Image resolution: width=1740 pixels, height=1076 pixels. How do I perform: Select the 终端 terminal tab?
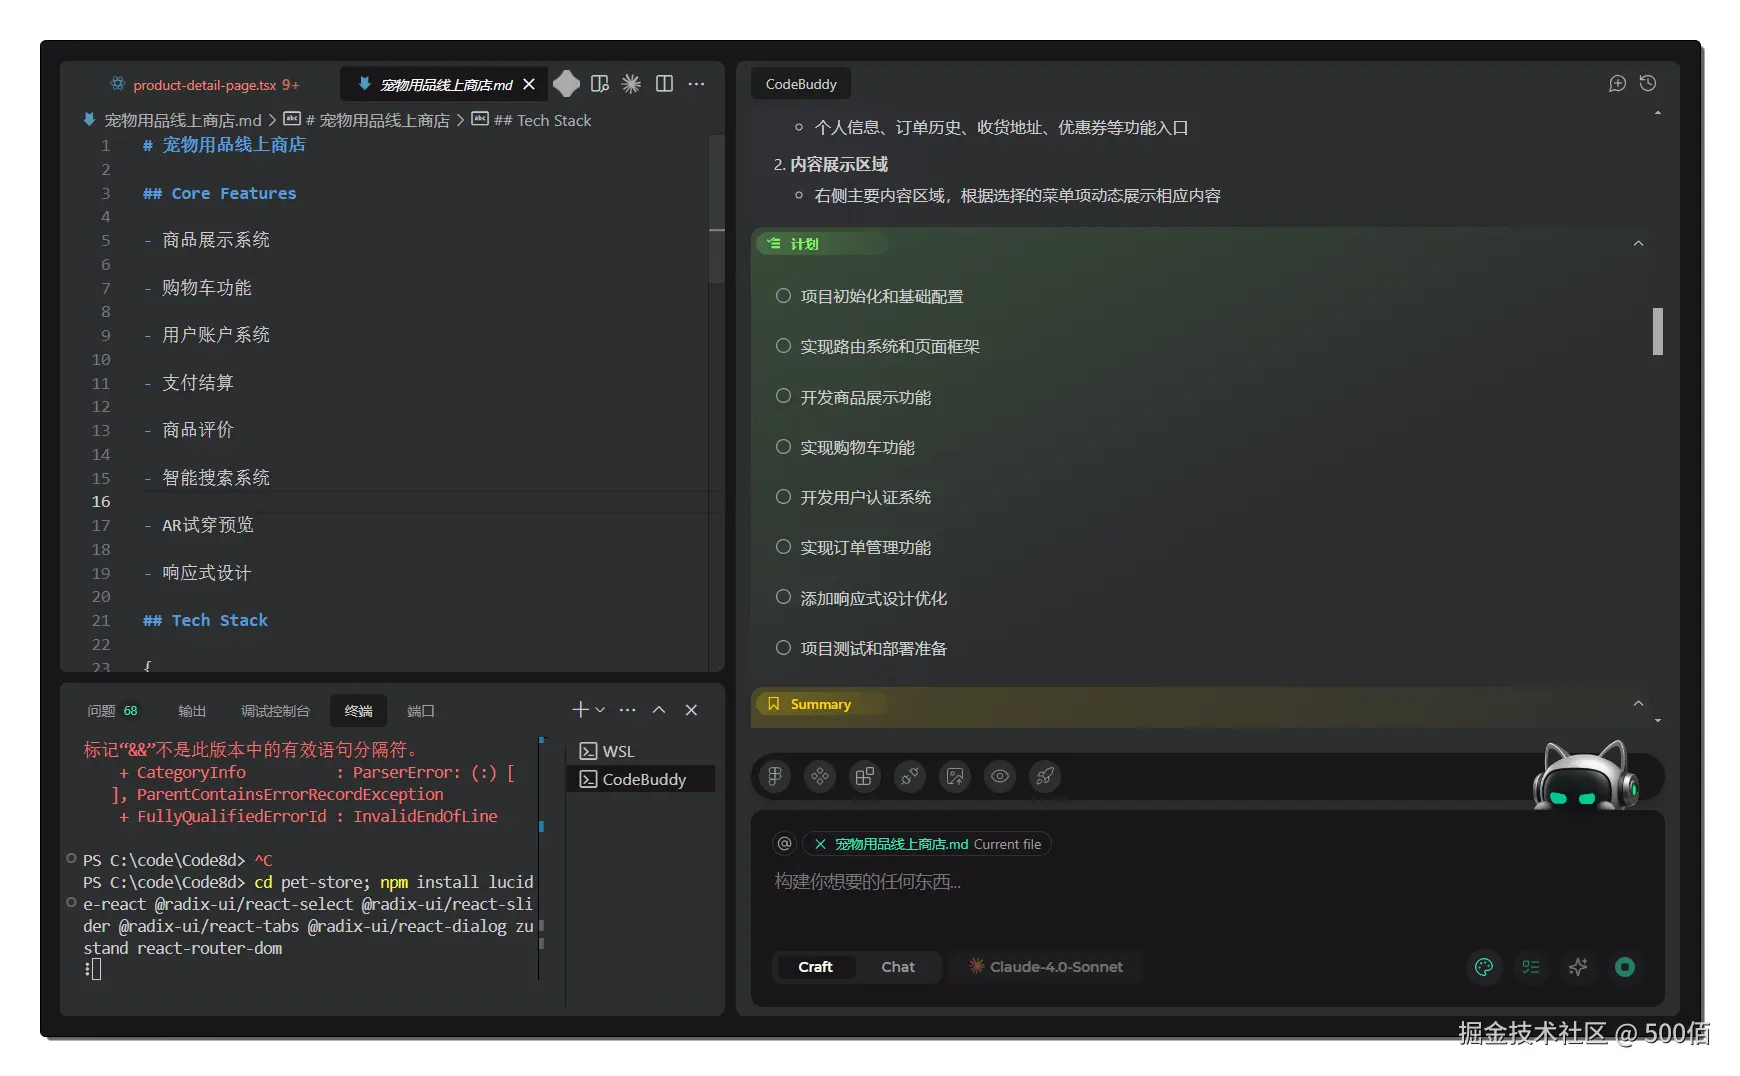tap(358, 711)
